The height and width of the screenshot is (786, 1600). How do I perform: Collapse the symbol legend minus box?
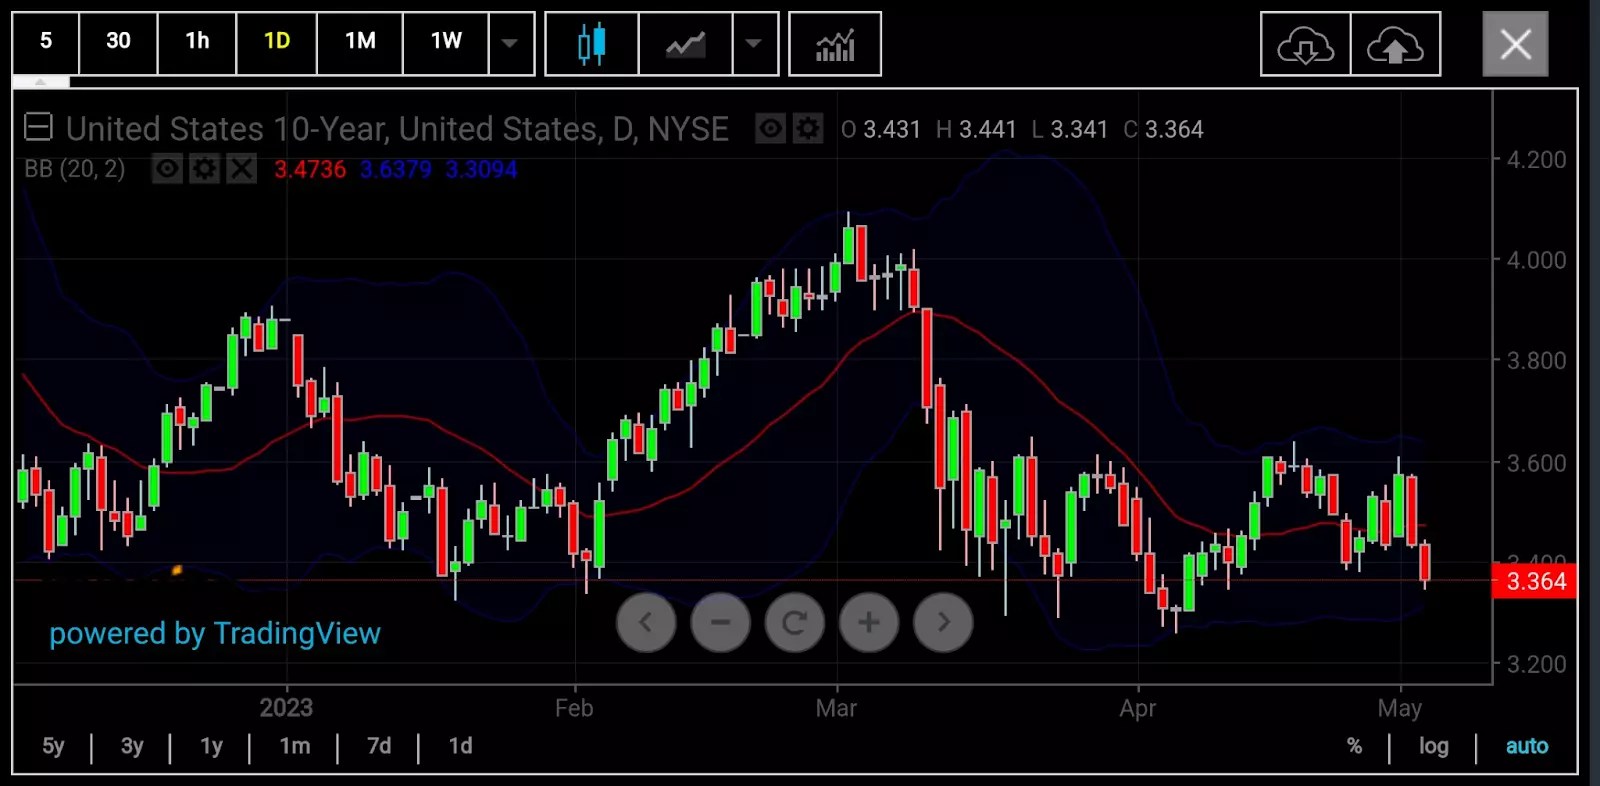[38, 128]
